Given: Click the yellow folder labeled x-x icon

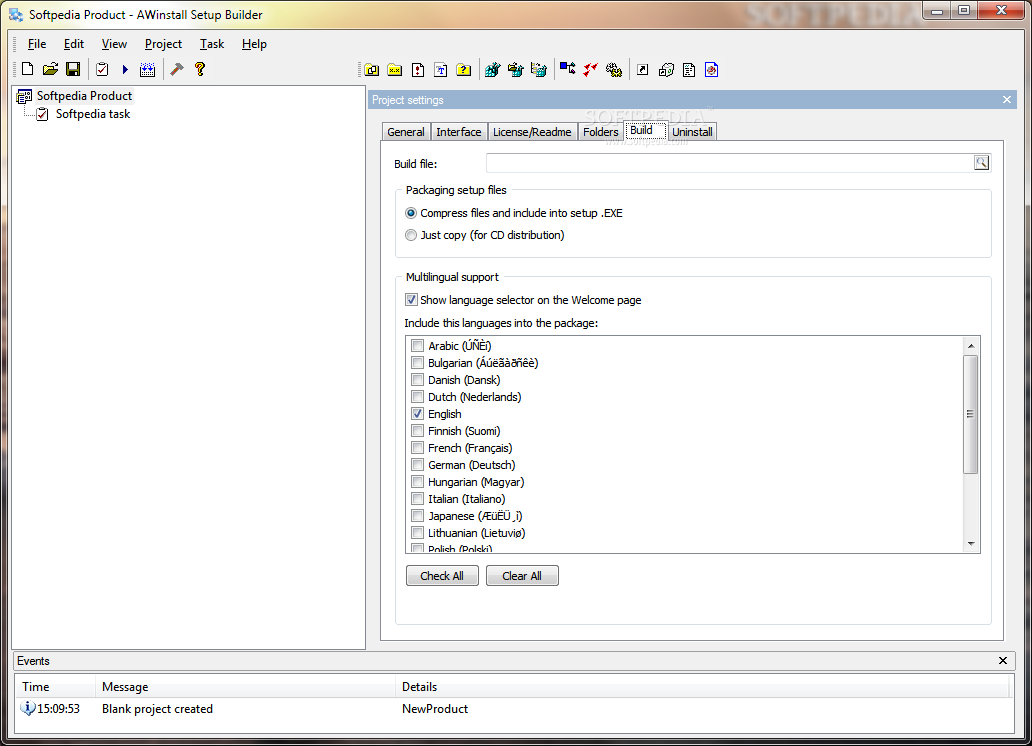Looking at the screenshot, I should point(395,70).
